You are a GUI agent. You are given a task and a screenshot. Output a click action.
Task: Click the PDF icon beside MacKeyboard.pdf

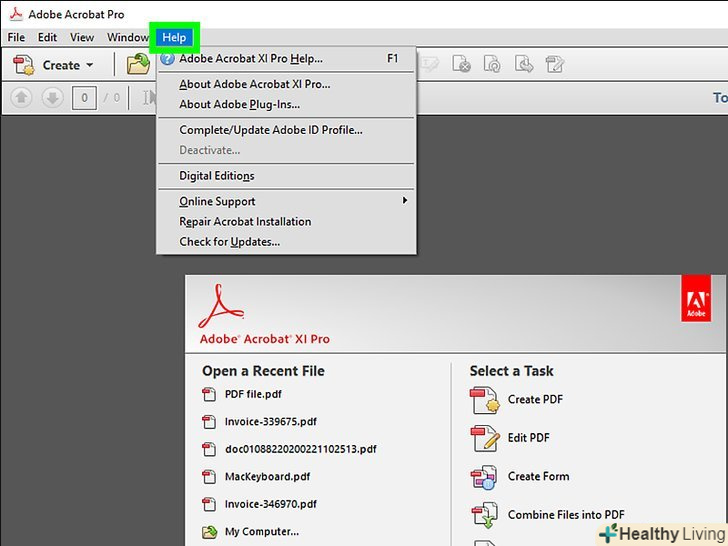pyautogui.click(x=209, y=476)
